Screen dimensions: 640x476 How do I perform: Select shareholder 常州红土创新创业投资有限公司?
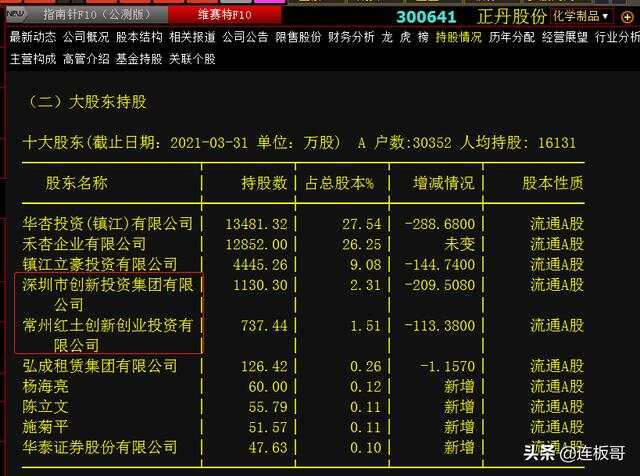point(108,335)
